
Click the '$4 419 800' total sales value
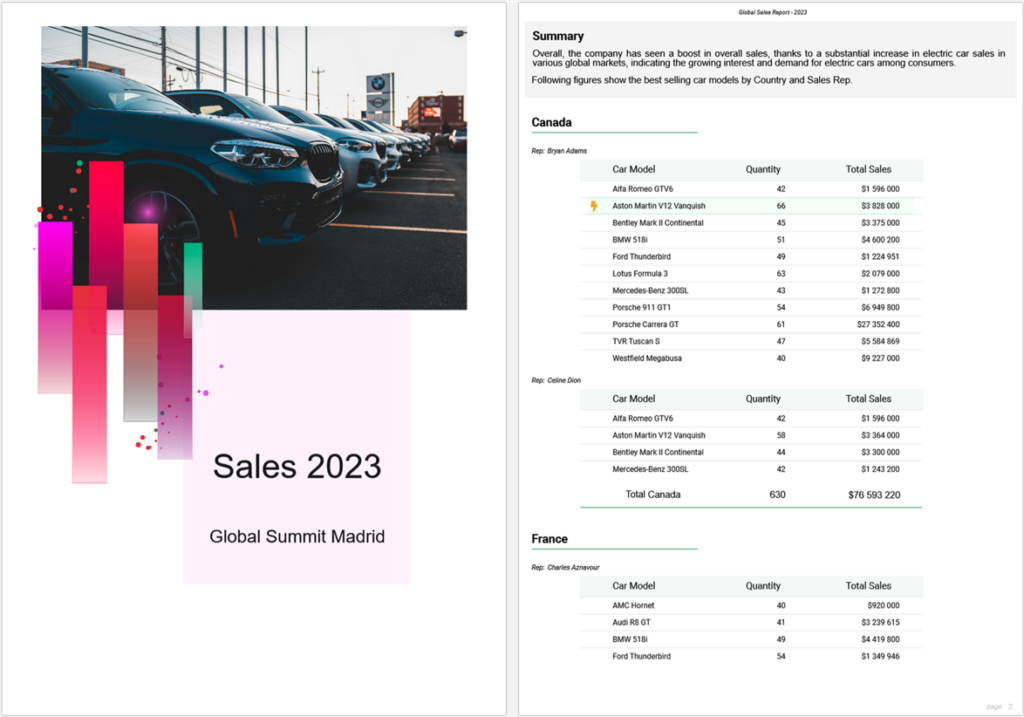click(x=880, y=640)
